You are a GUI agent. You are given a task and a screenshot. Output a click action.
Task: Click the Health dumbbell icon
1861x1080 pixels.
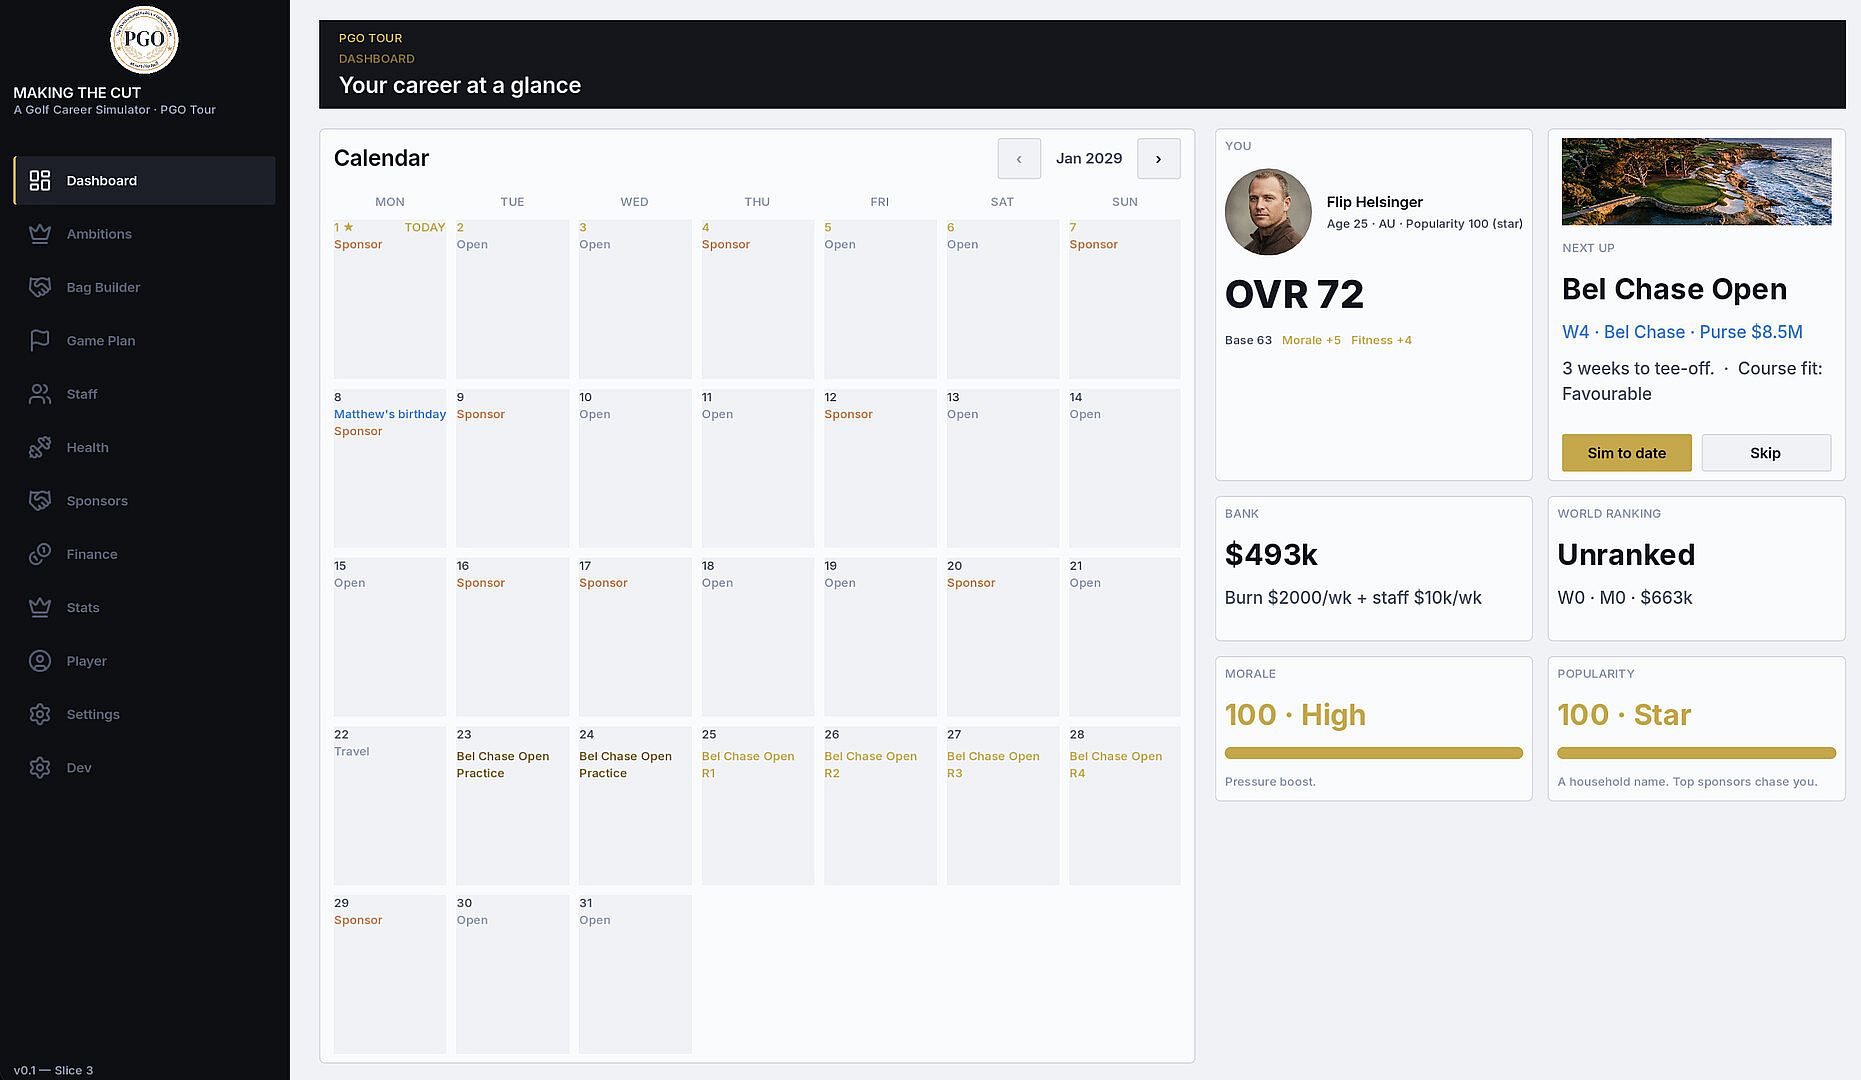40,447
